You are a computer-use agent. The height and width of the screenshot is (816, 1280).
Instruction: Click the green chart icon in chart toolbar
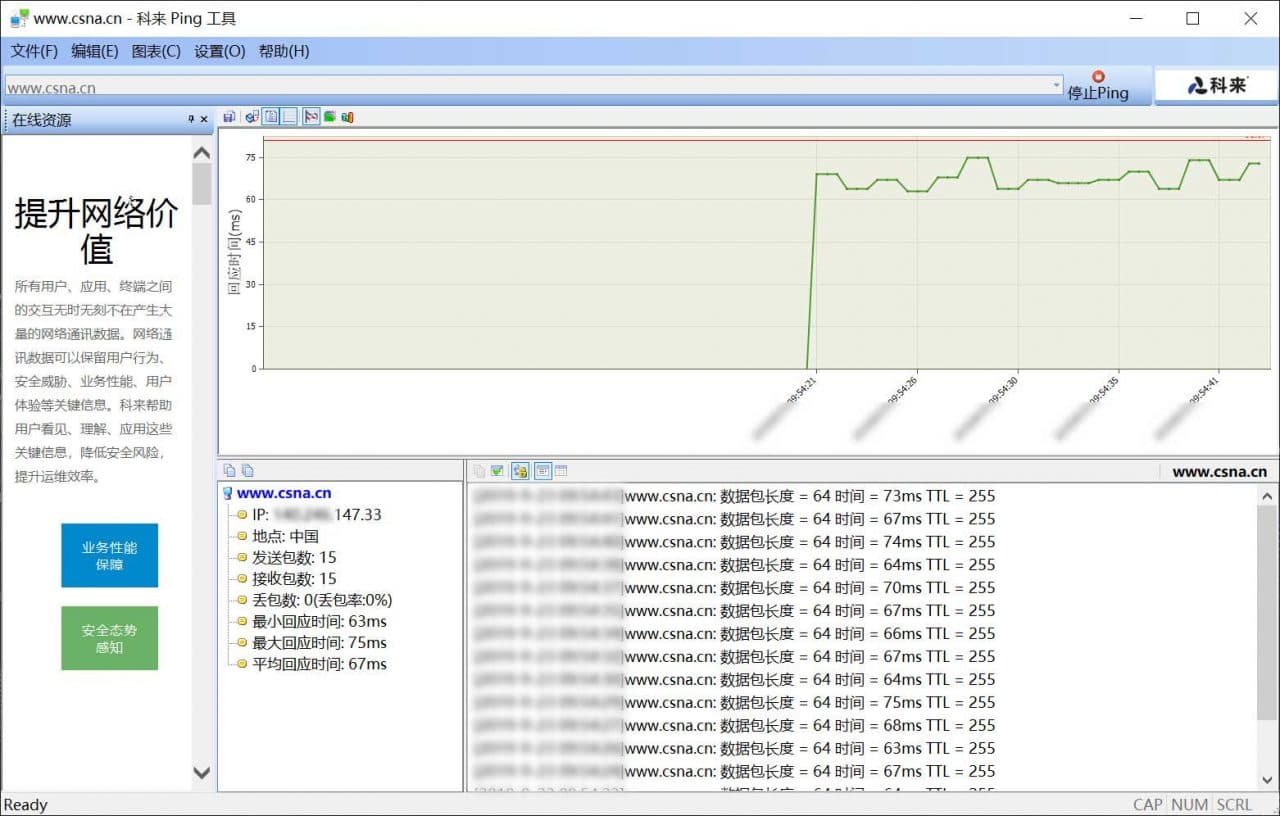329,117
